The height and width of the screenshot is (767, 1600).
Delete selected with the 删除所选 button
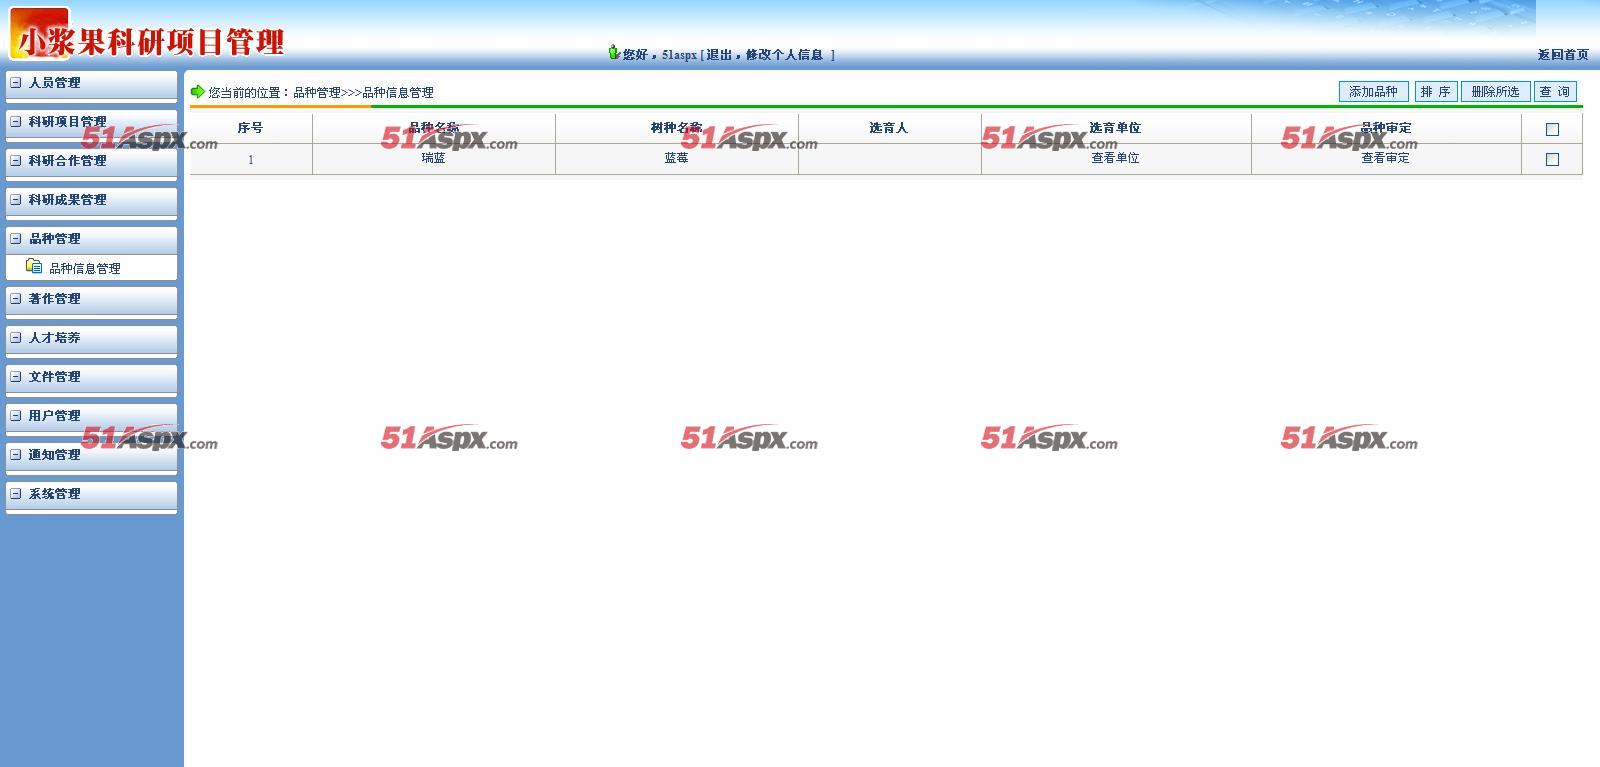click(x=1495, y=92)
